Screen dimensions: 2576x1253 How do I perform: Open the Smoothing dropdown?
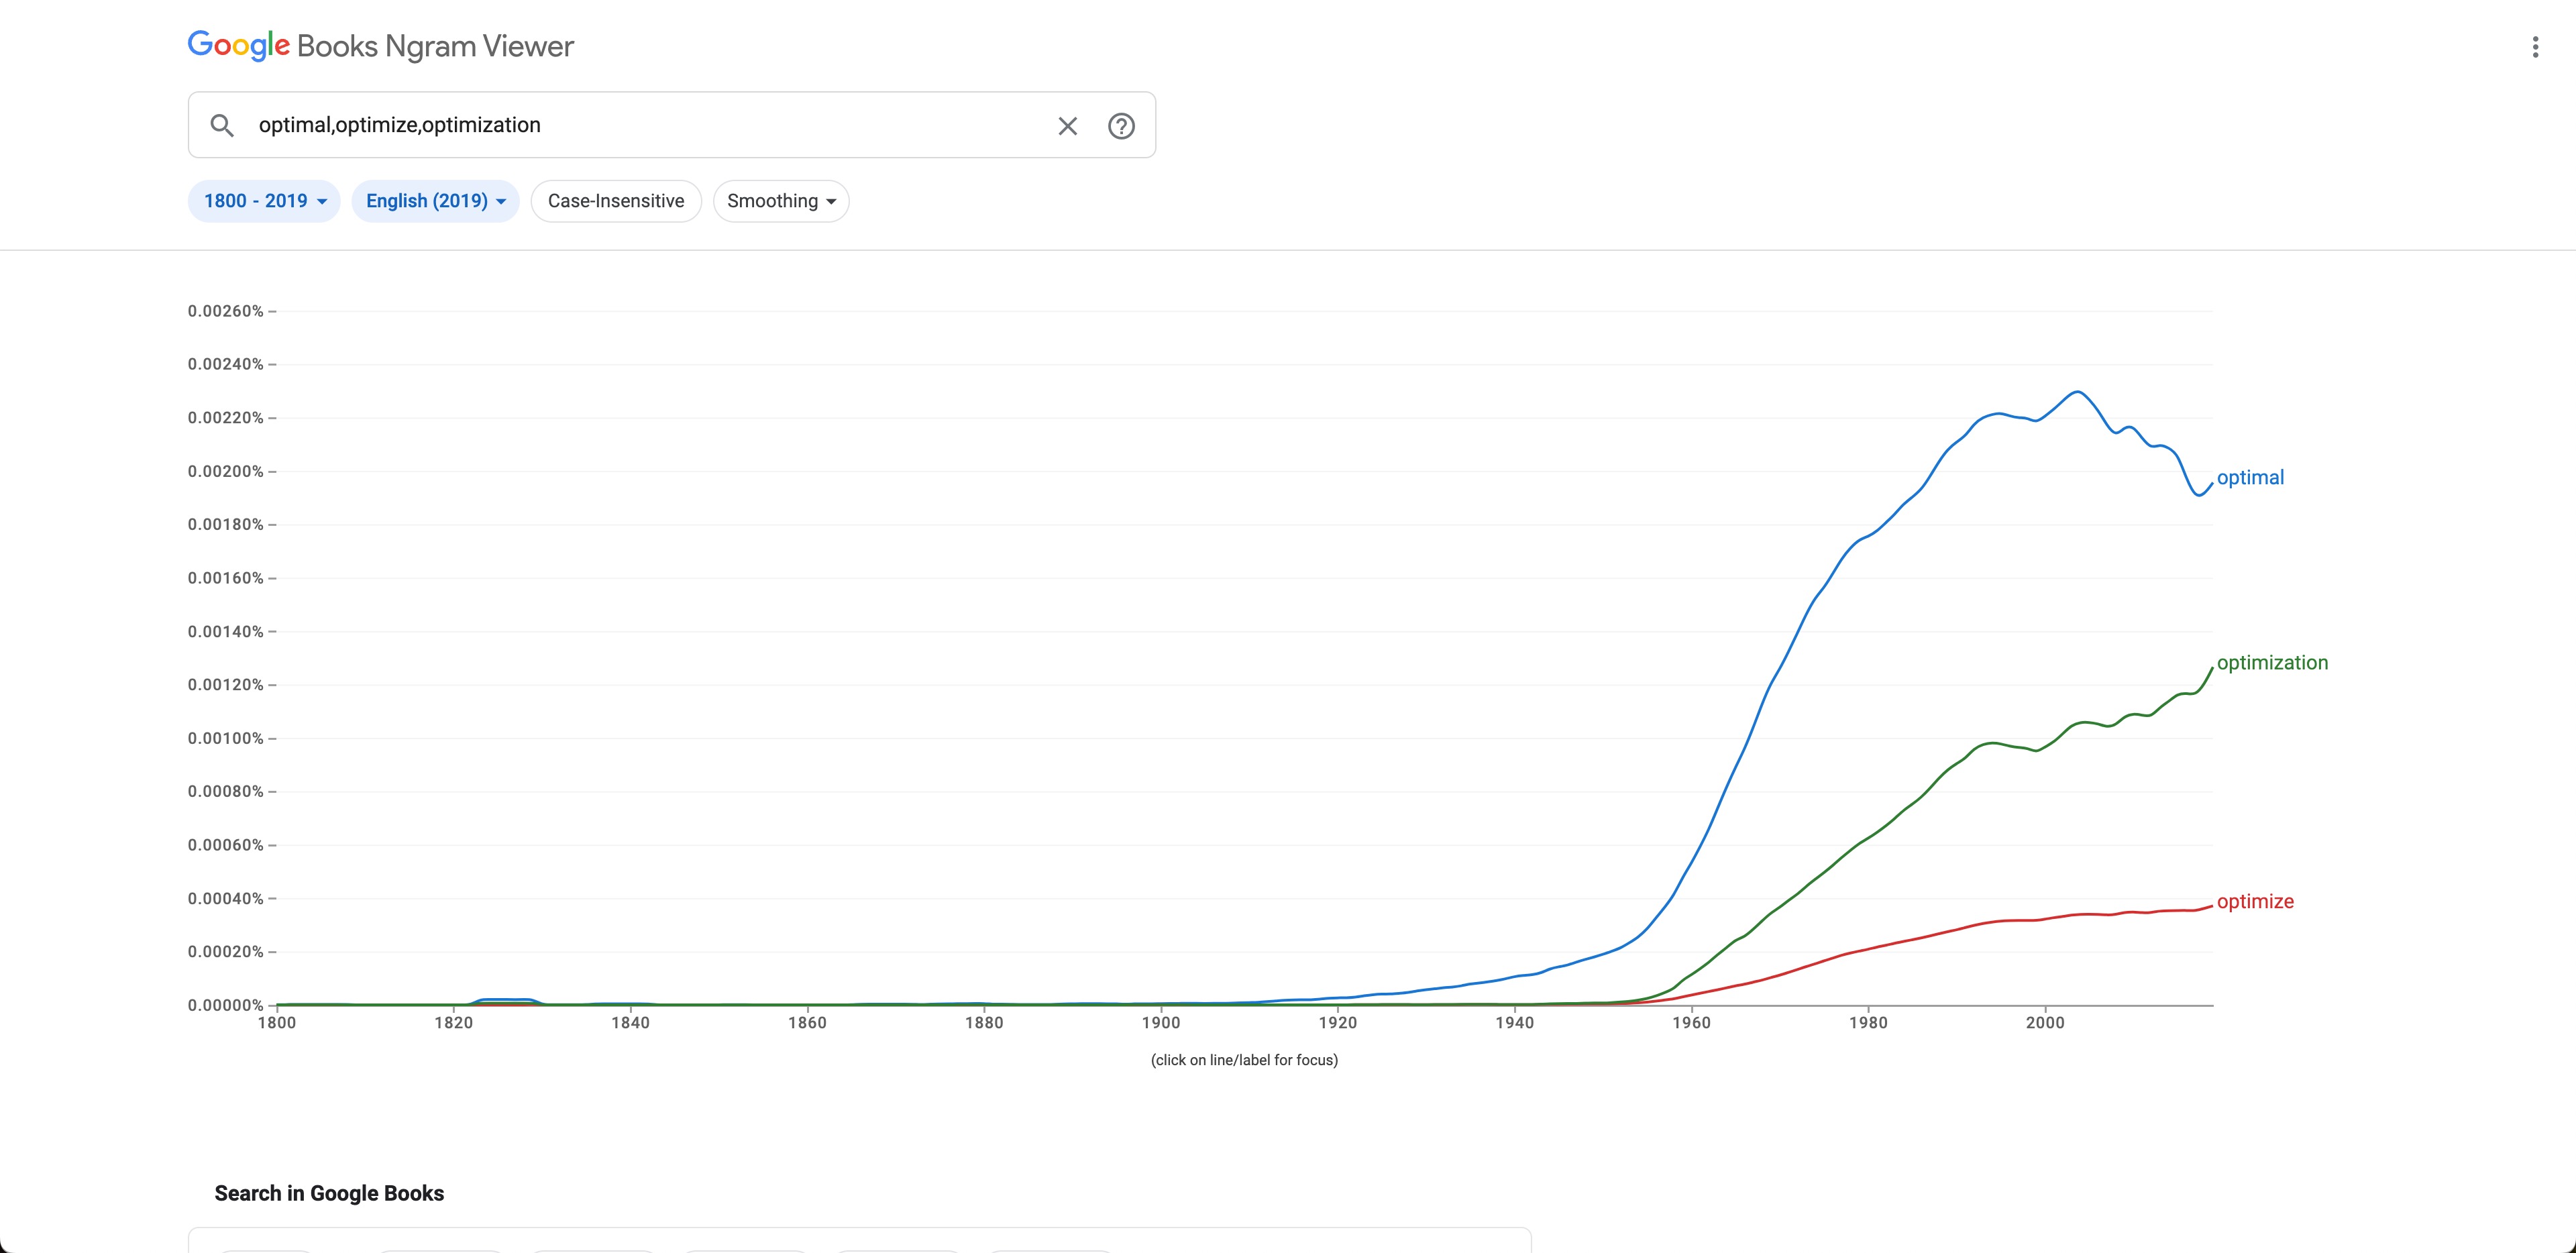click(781, 201)
